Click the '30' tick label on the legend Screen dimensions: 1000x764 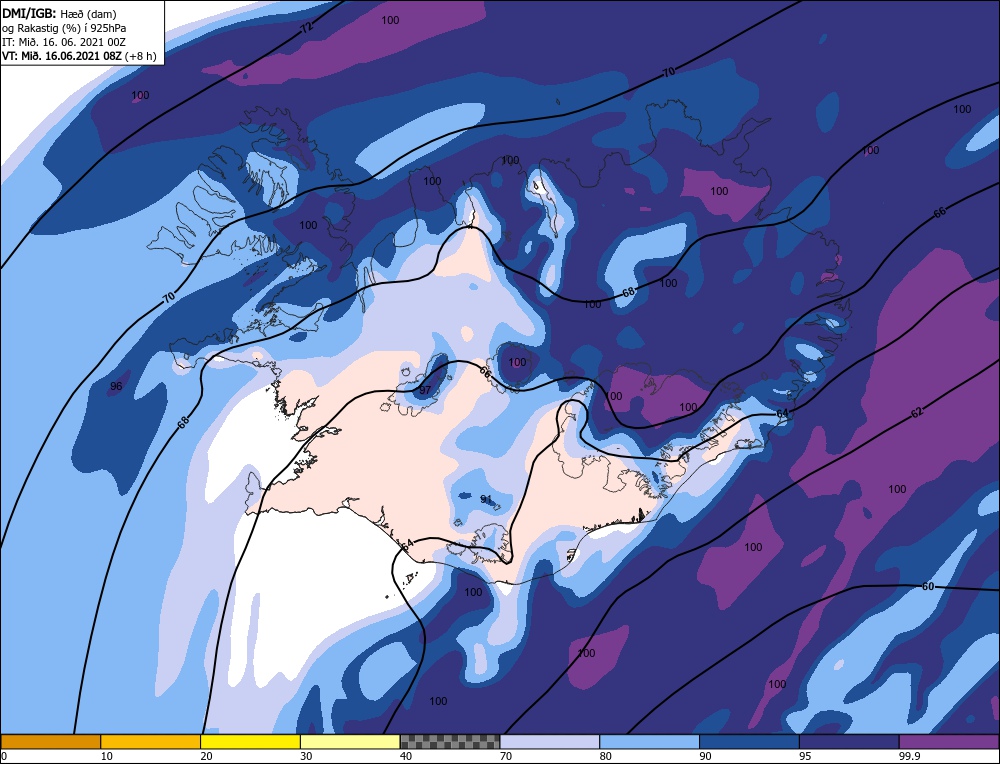pyautogui.click(x=306, y=756)
